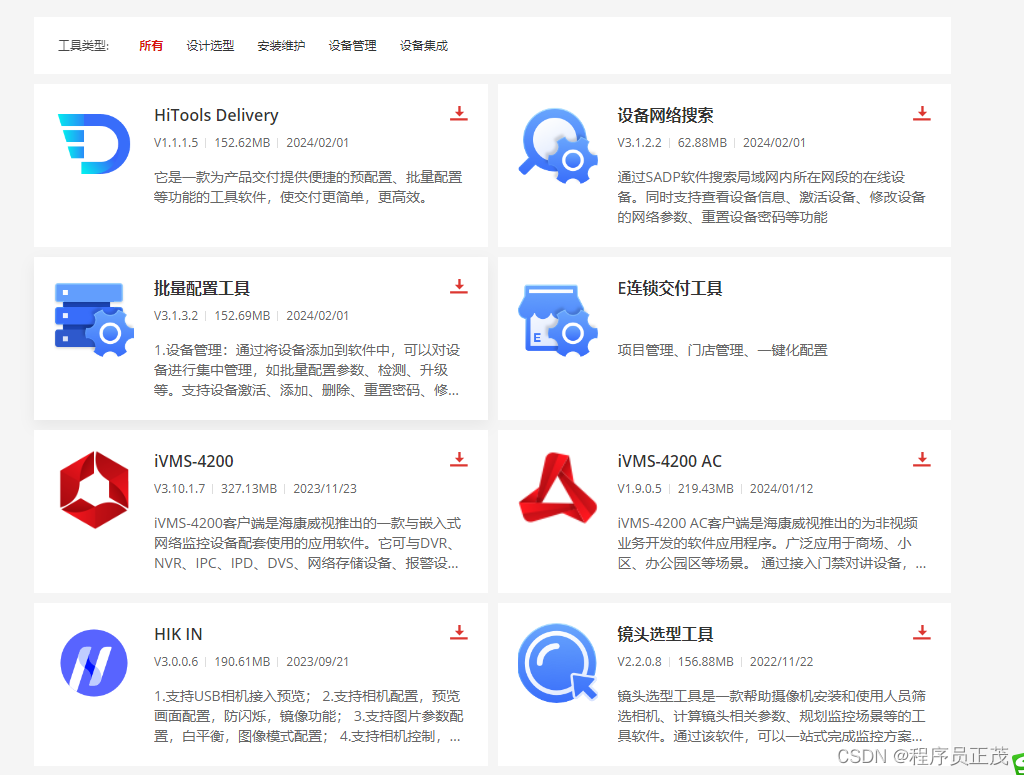Click the 镜头选型工具 blue lens icon
Viewport: 1024px width, 775px height.
pyautogui.click(x=558, y=663)
